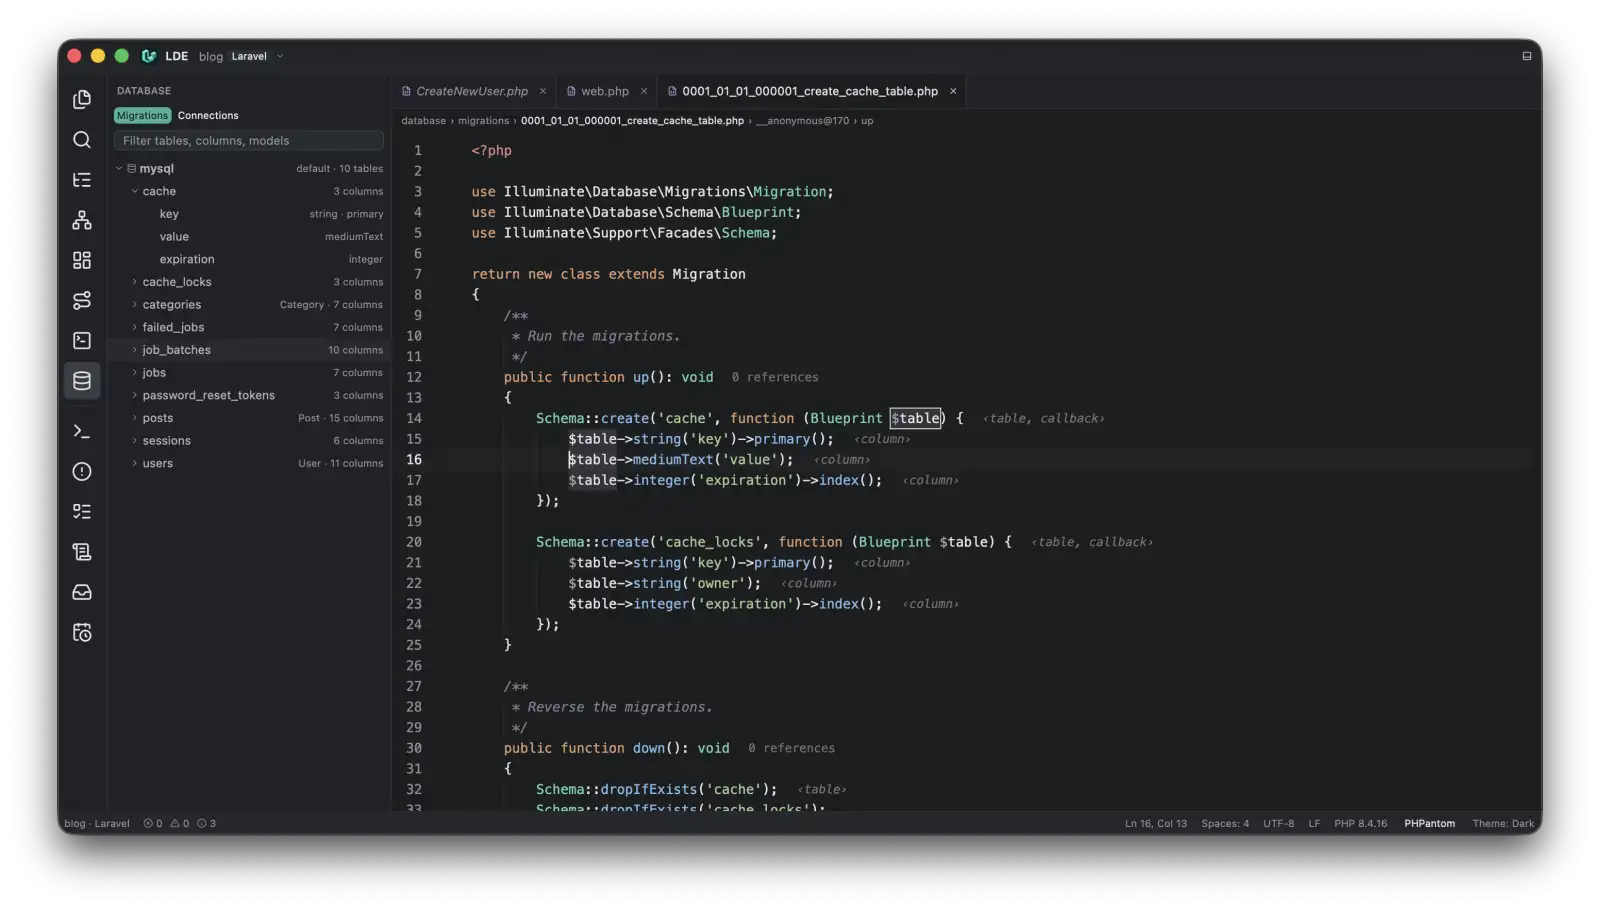Click PHP 8.4.16 version in status bar
The image size is (1600, 911).
pyautogui.click(x=1360, y=824)
